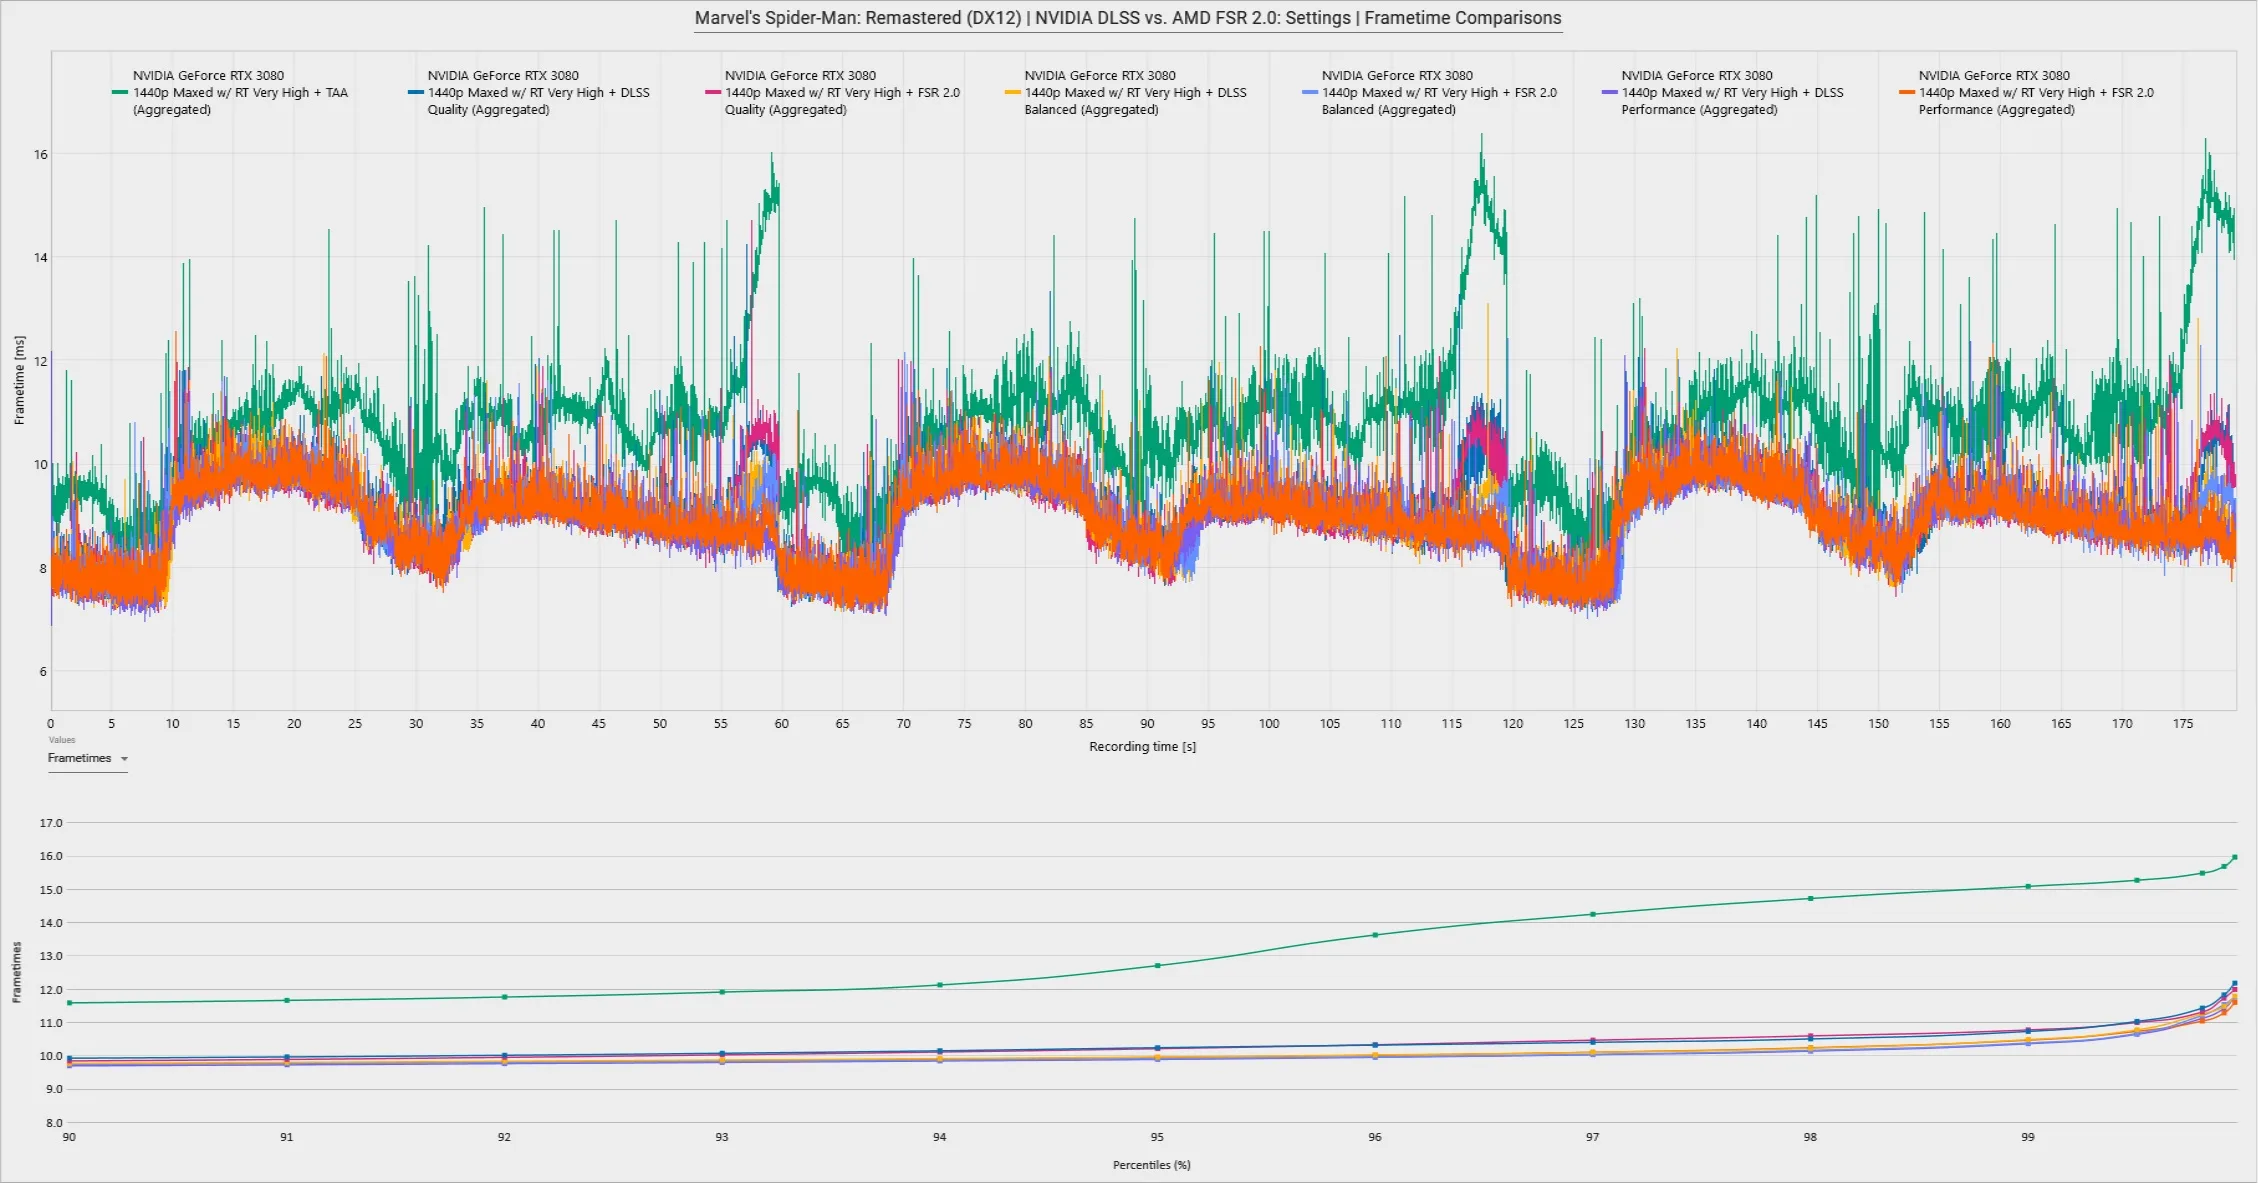Click the yellow DLSS Balanced color marker

(x=1012, y=92)
